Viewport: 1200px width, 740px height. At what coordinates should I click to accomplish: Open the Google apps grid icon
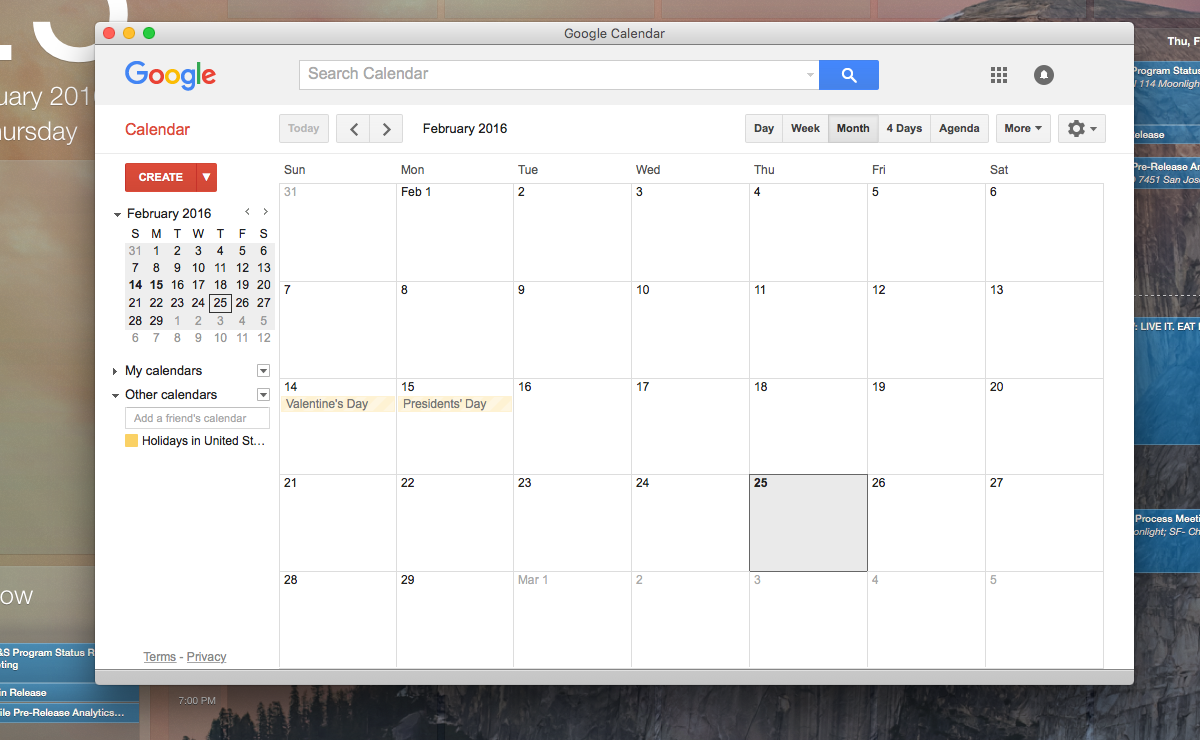tap(998, 75)
